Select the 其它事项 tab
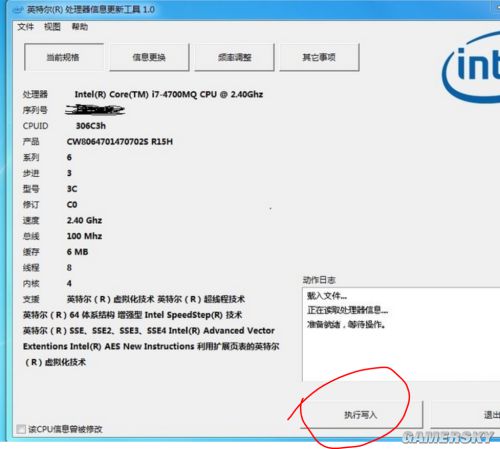This screenshot has width=500, height=449. (319, 57)
